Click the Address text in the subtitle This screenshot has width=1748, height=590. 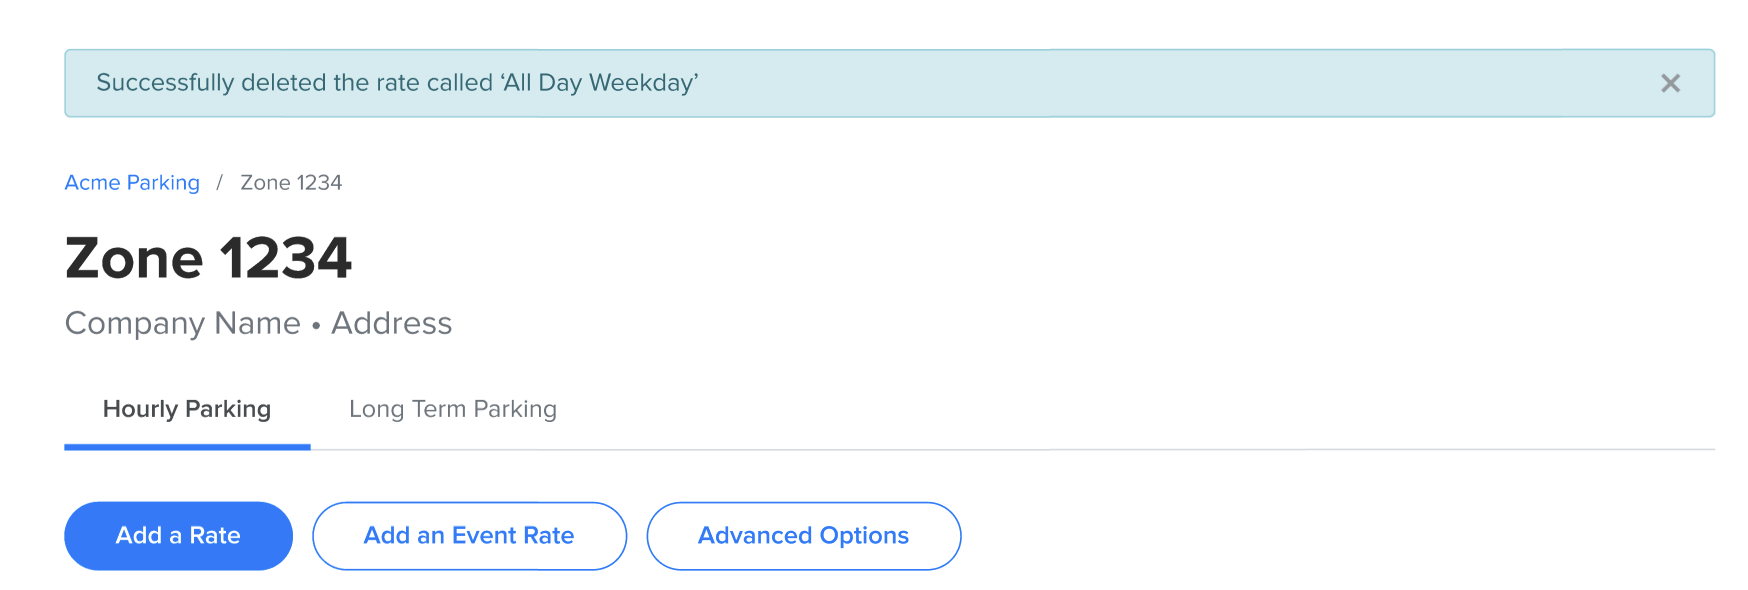click(392, 323)
